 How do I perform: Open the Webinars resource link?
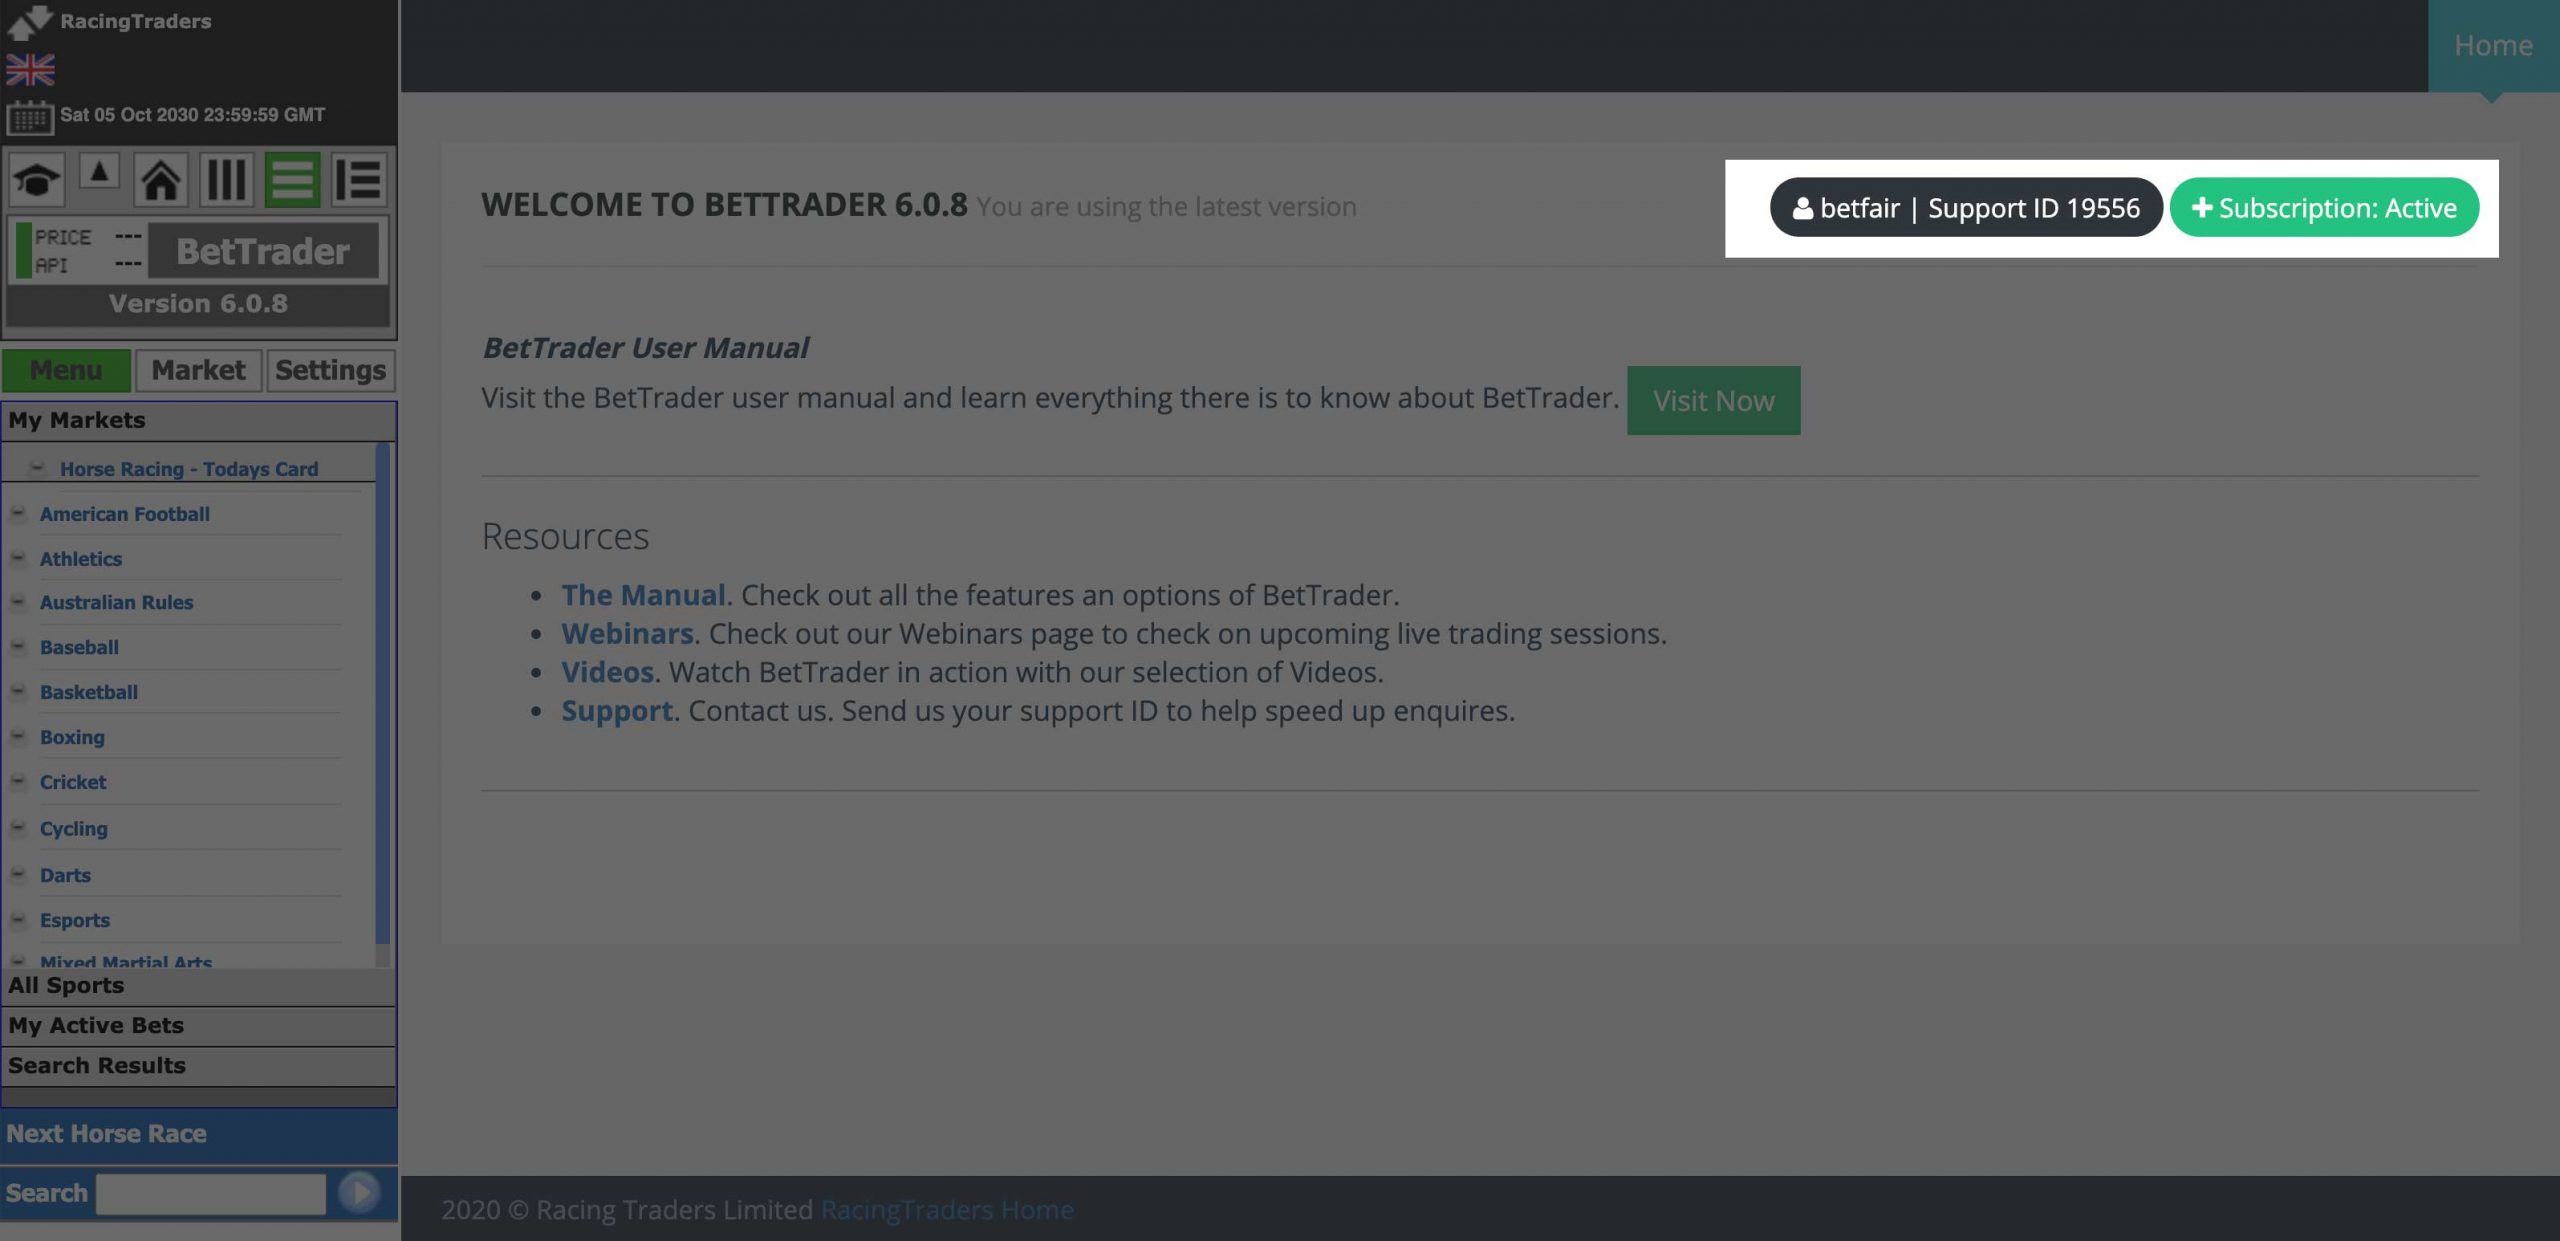tap(625, 633)
